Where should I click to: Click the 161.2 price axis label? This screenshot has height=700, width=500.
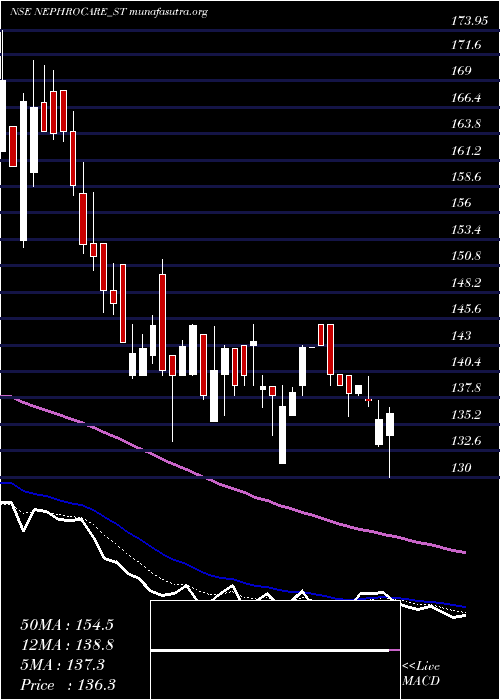pyautogui.click(x=467, y=150)
